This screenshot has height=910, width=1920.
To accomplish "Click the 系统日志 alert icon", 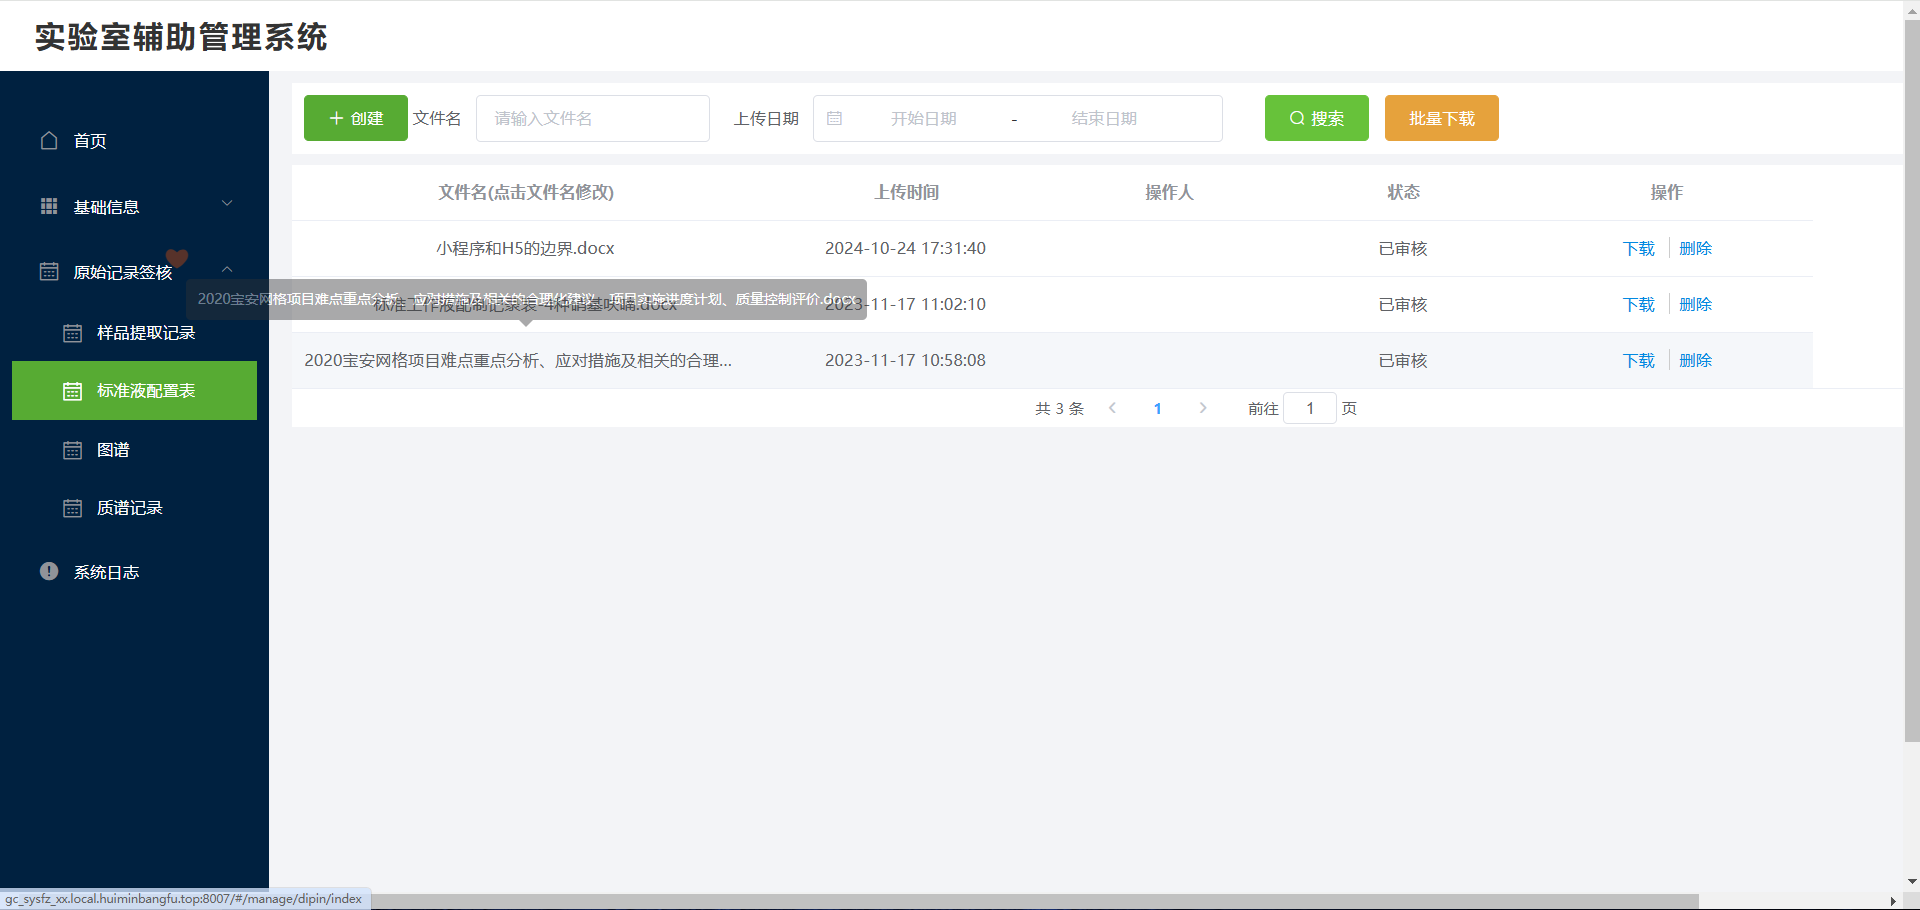I will pyautogui.click(x=49, y=571).
